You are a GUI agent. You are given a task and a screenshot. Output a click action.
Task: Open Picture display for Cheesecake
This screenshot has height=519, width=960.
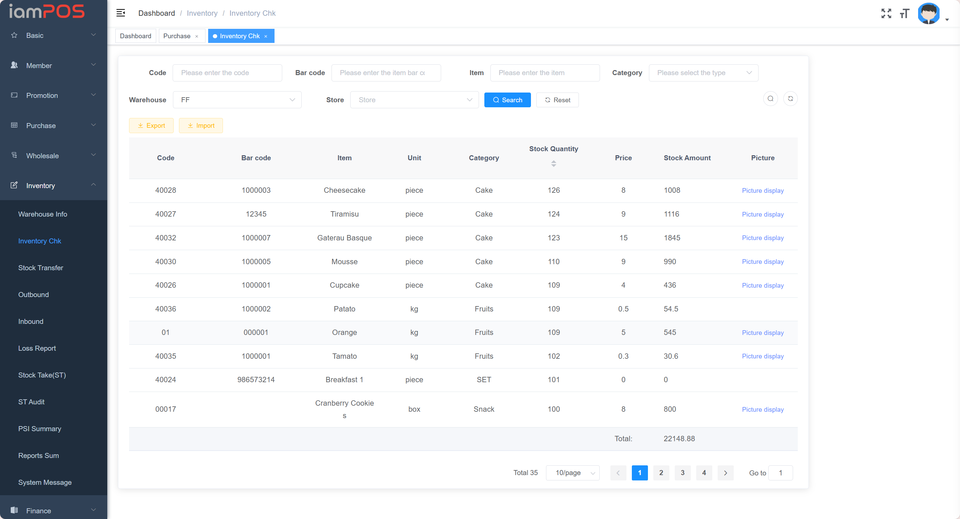762,190
